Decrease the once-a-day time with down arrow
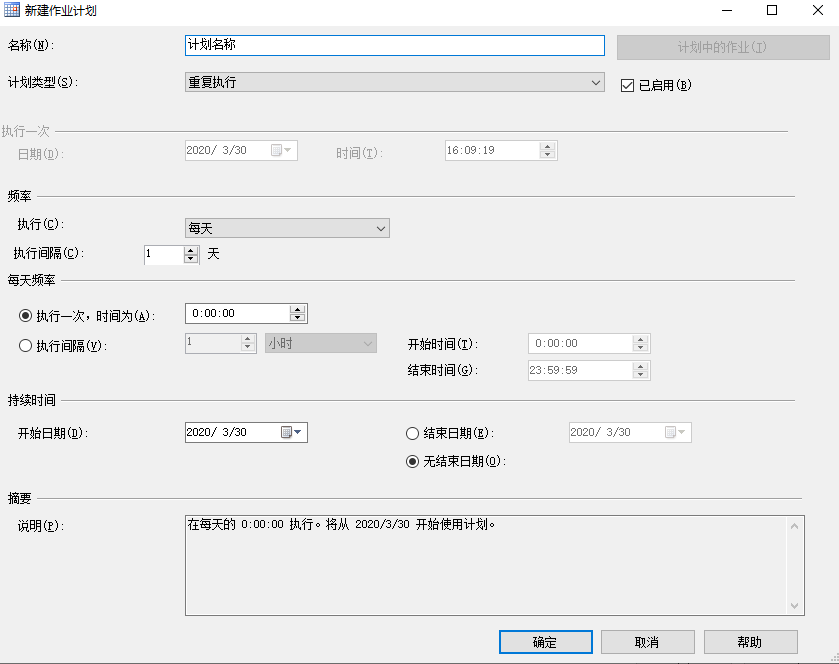This screenshot has height=664, width=839. point(298,318)
